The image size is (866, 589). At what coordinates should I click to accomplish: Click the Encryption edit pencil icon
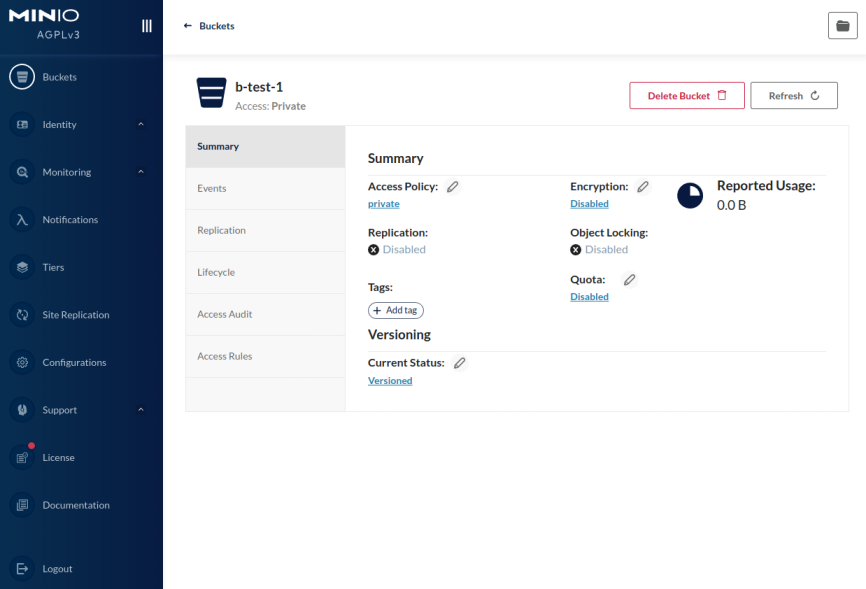tap(643, 187)
